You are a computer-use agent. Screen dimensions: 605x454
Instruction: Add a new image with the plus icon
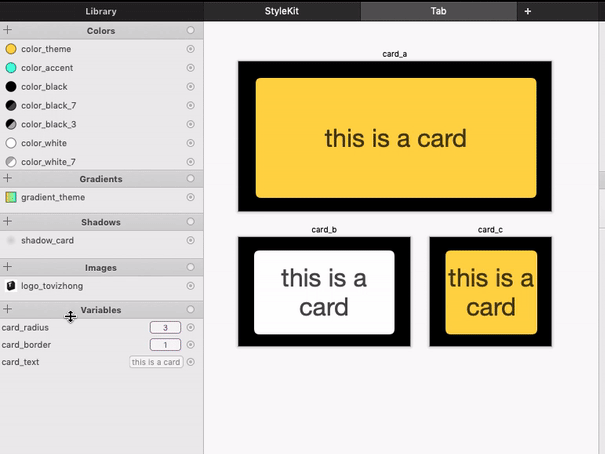click(8, 267)
